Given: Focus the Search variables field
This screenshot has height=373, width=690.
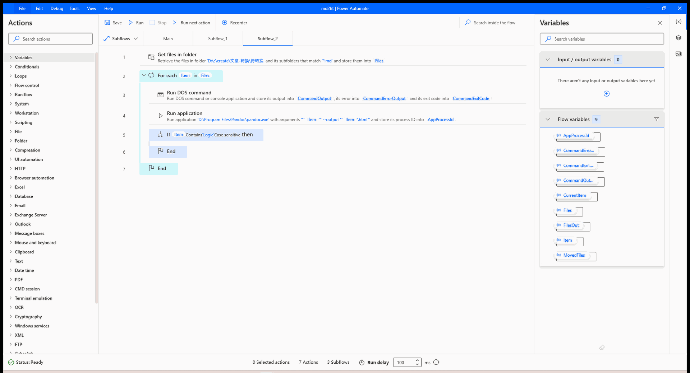Looking at the screenshot, I should [602, 39].
